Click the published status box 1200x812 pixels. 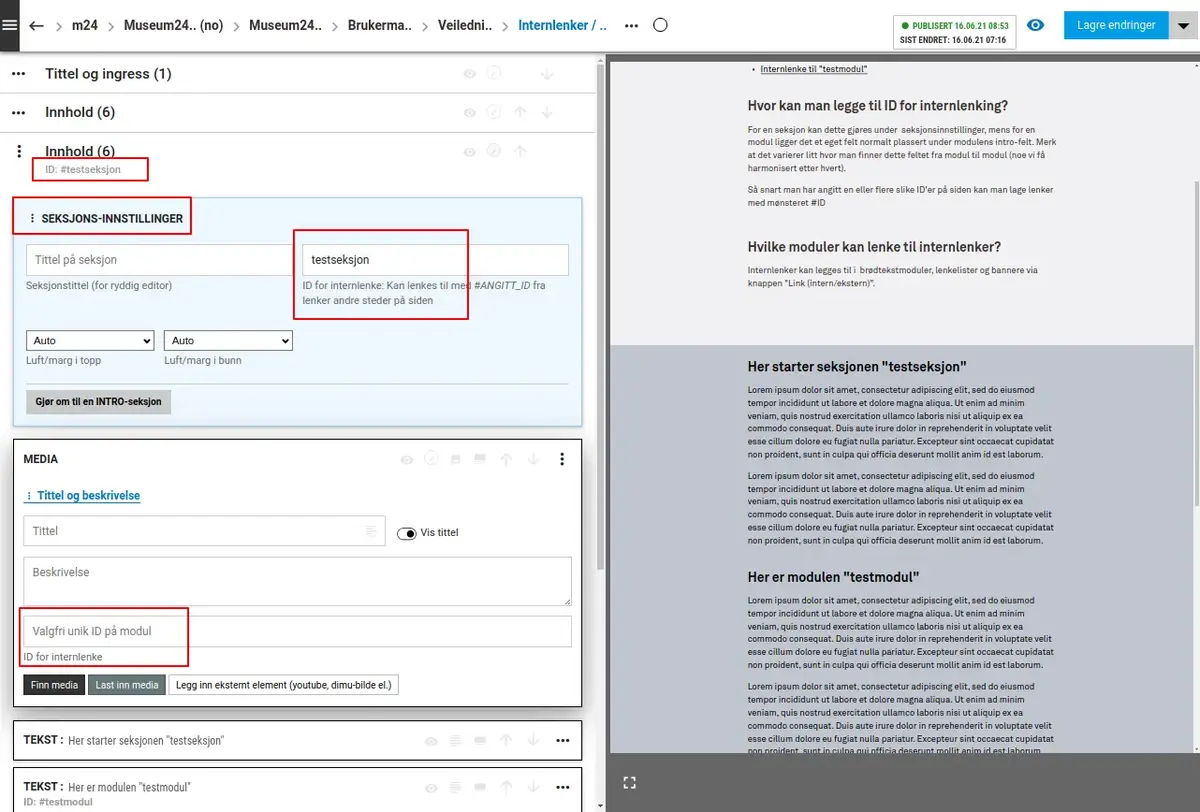[x=954, y=32]
